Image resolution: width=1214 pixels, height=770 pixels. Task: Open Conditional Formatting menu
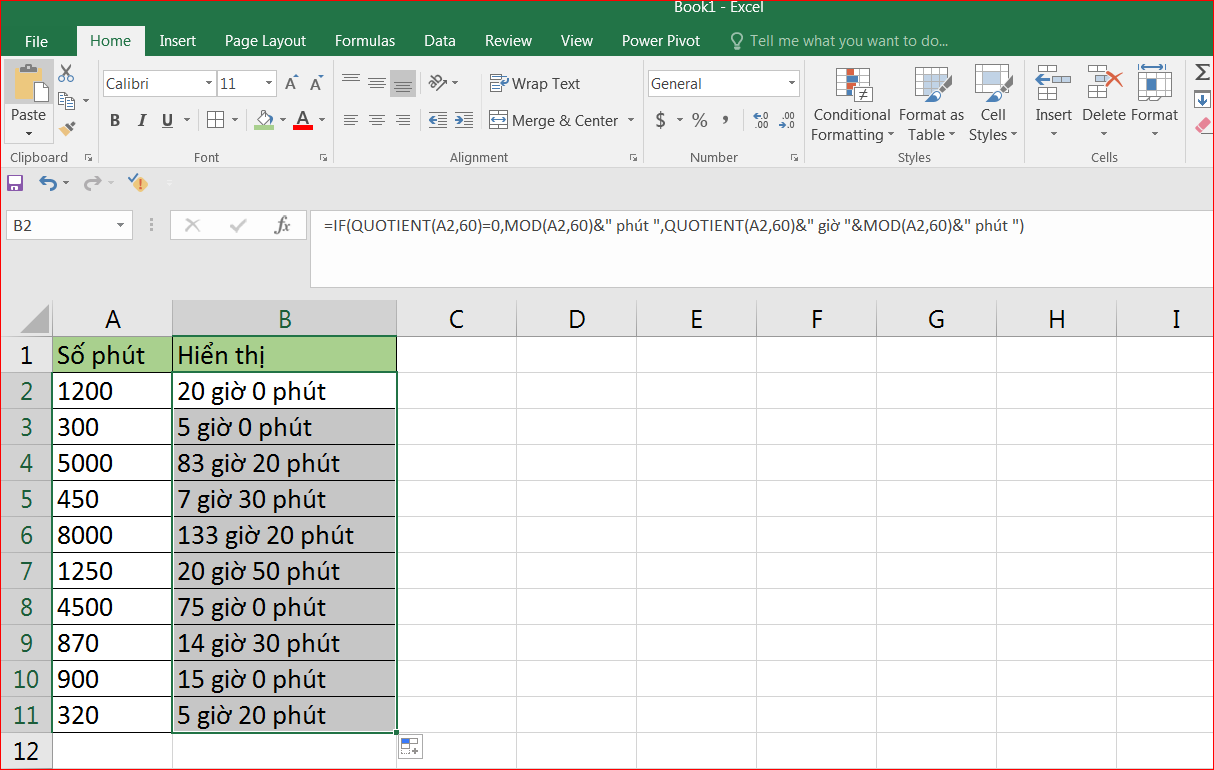852,104
